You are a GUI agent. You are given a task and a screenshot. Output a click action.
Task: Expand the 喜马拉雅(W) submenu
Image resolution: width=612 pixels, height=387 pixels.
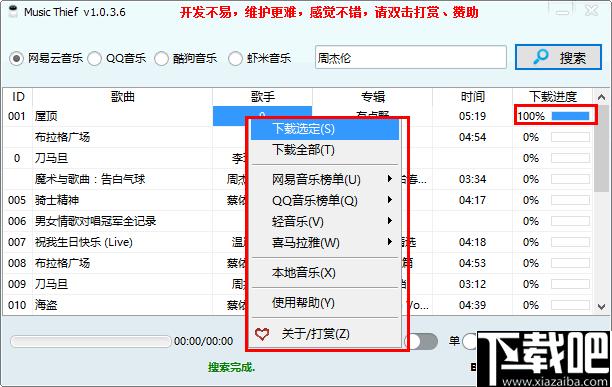tap(325, 243)
